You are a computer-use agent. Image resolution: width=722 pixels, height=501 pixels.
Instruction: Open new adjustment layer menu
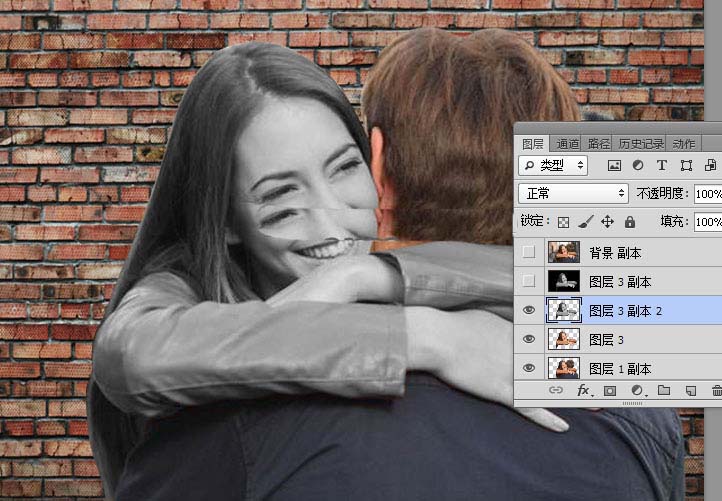[x=638, y=391]
